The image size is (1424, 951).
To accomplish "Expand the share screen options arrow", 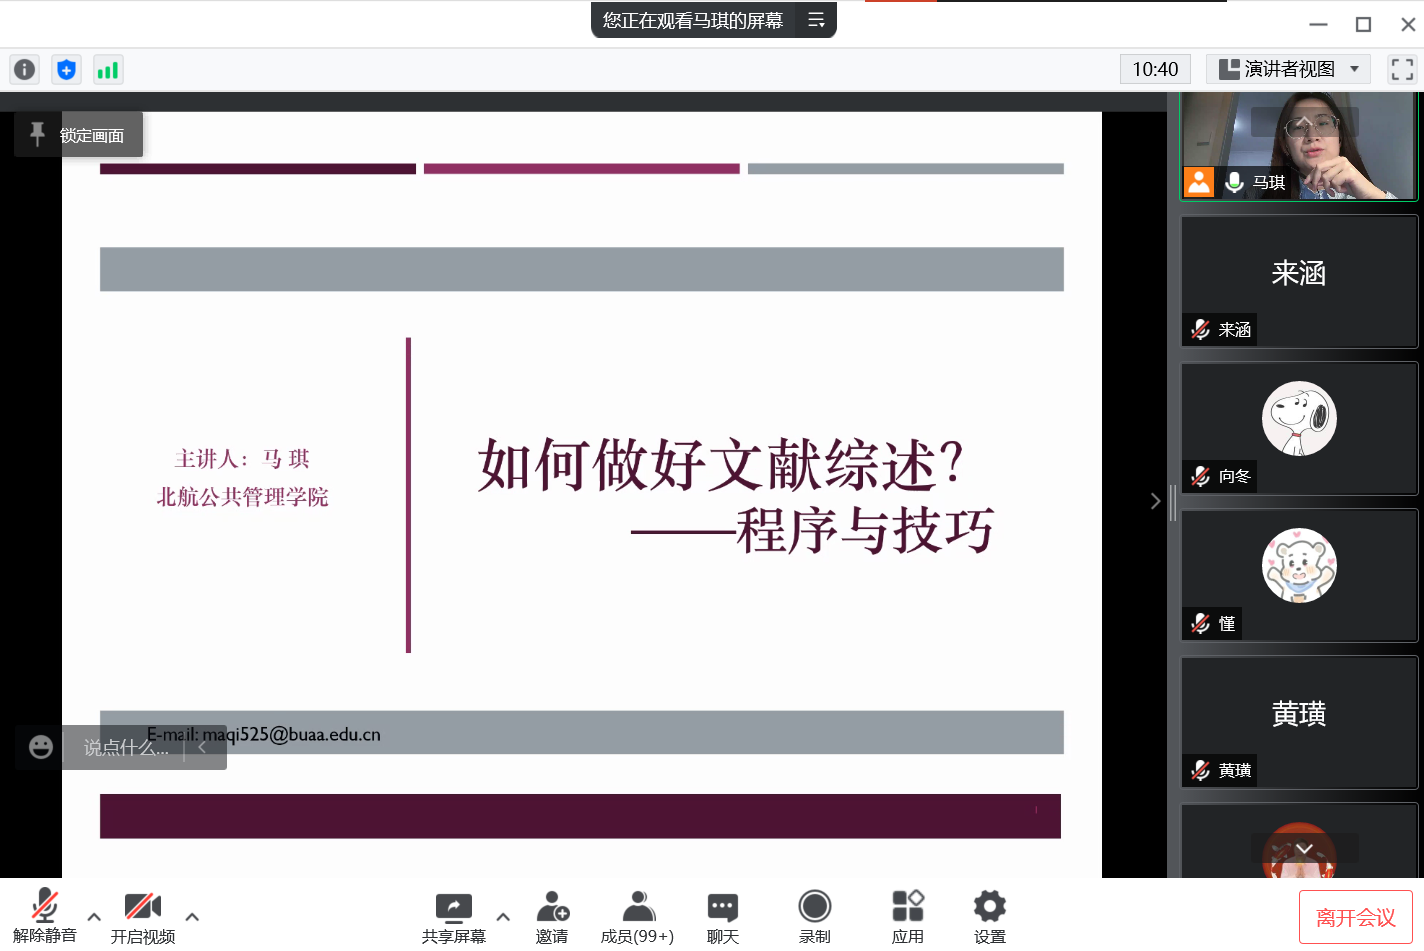I will tap(503, 916).
